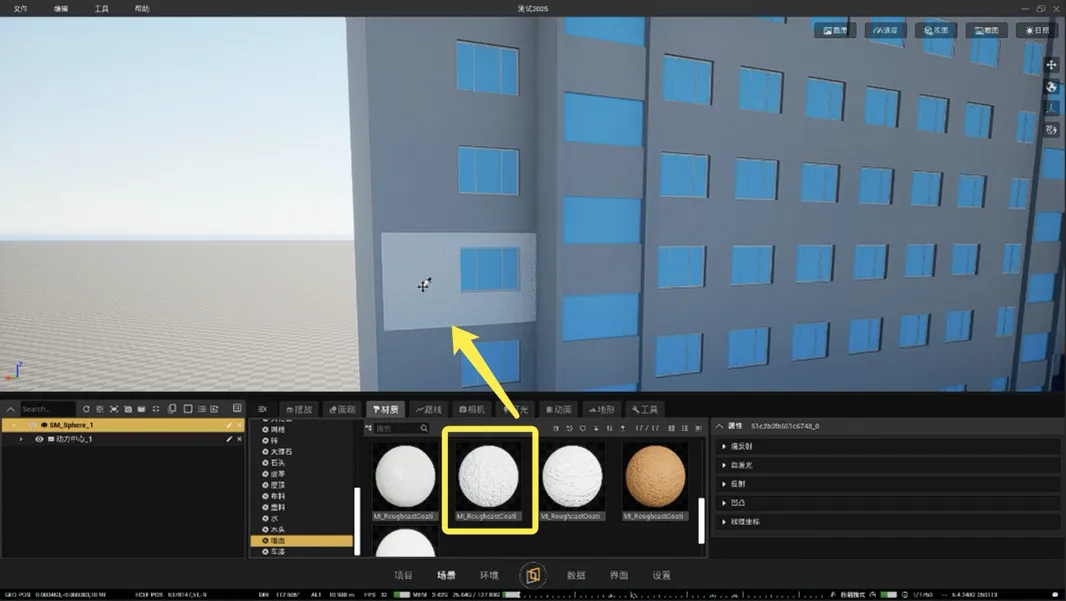1066x601 pixels.
Task: Open the 帮助 menu
Action: (x=141, y=9)
